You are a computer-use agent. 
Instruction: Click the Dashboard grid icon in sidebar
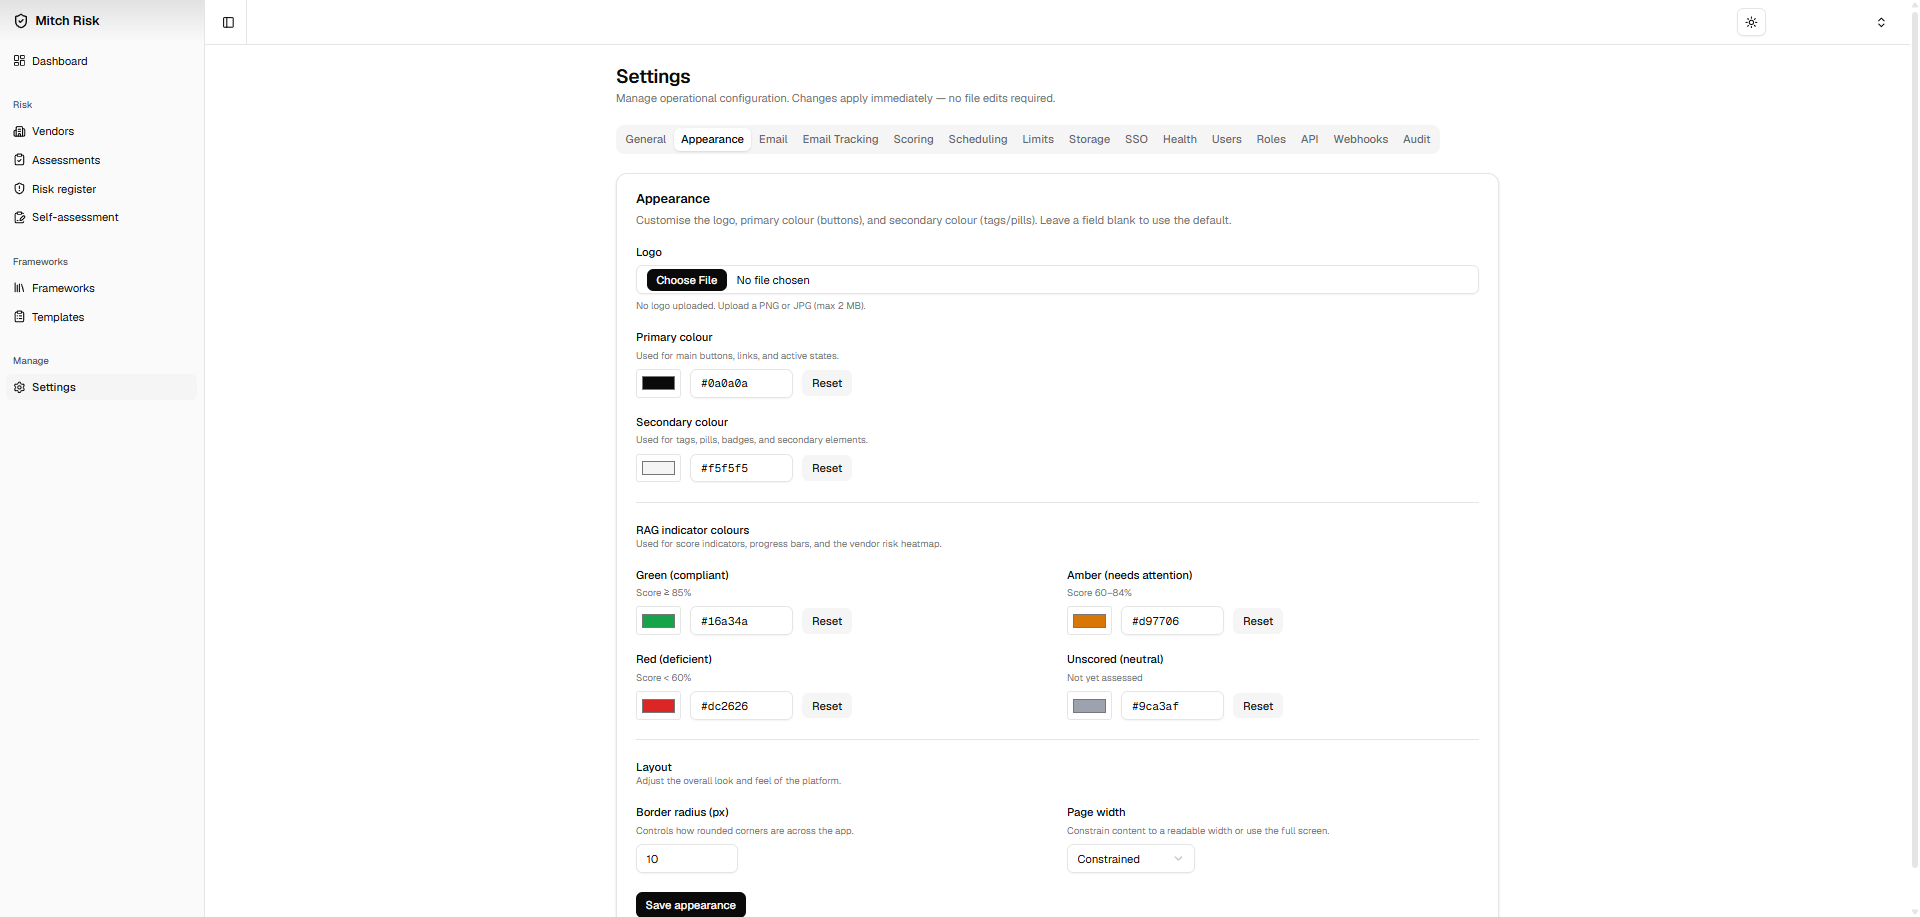tap(19, 61)
